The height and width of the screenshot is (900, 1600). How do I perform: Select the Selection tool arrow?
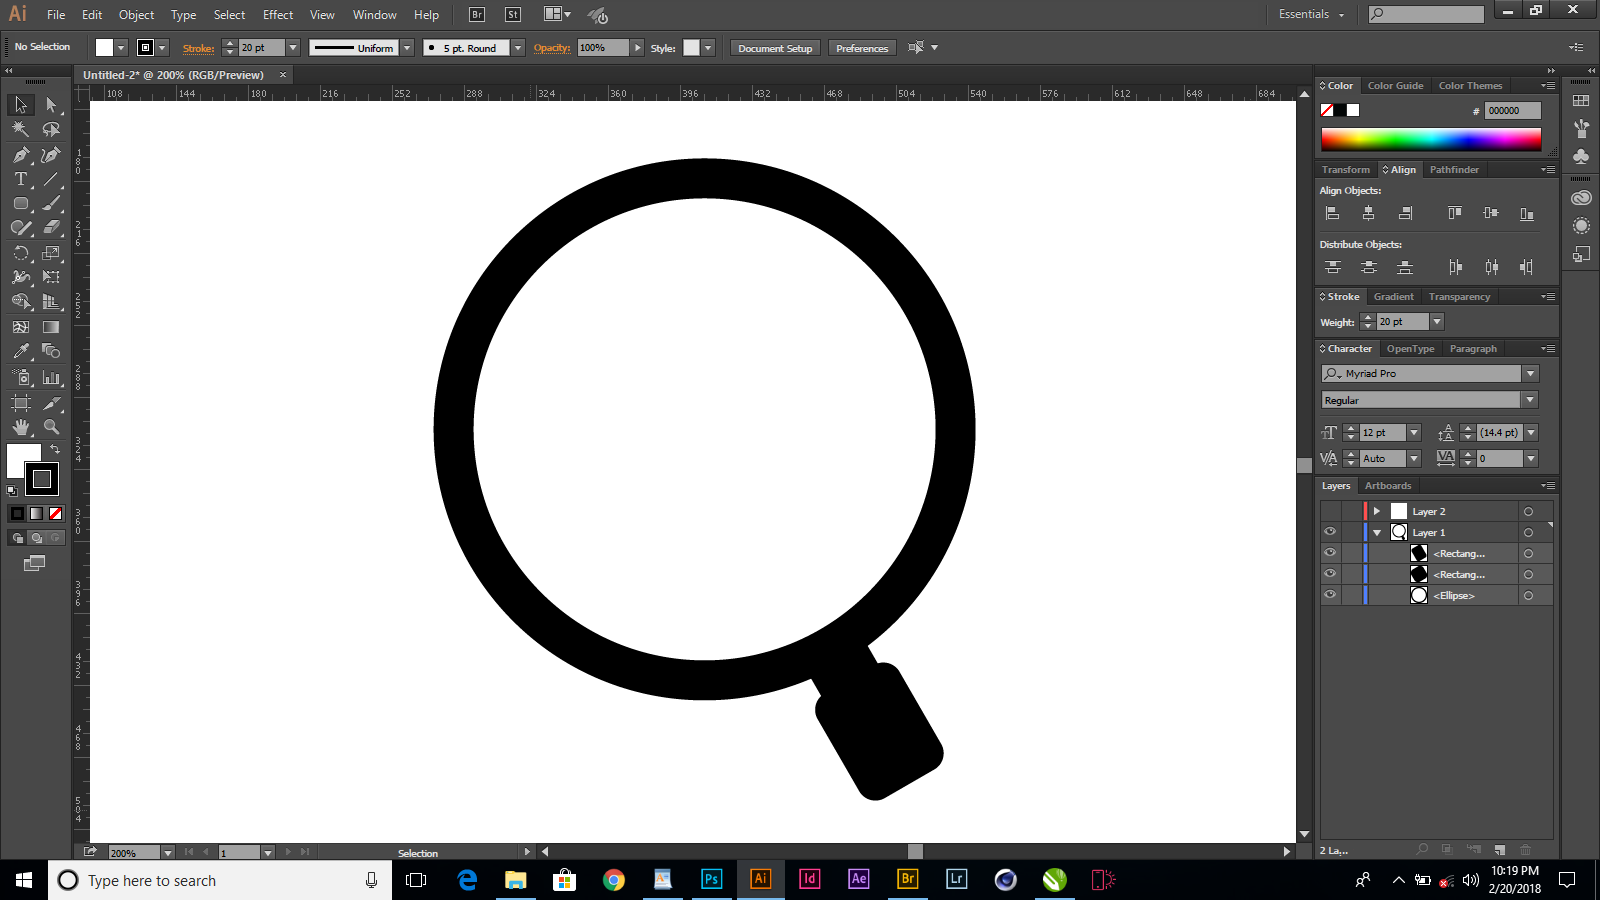(21, 105)
